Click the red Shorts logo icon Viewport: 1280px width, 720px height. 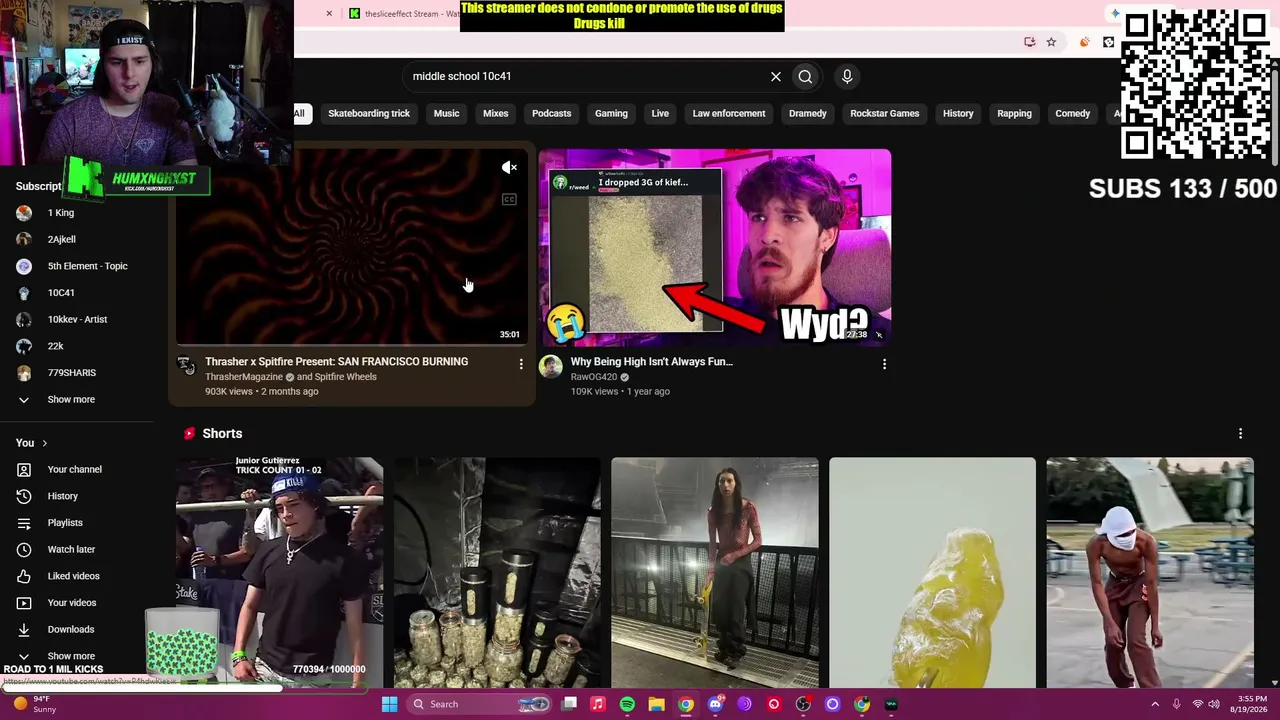189,433
